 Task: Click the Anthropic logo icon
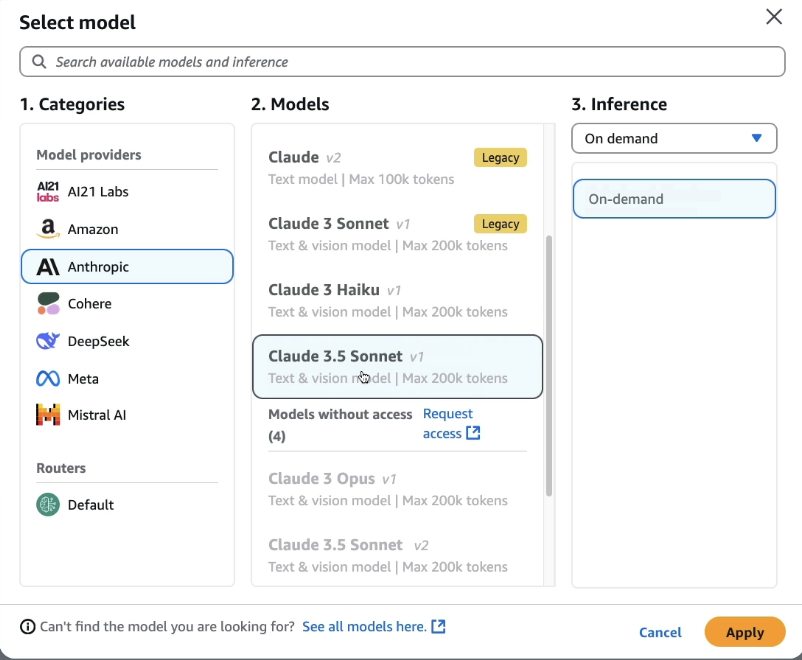point(48,267)
